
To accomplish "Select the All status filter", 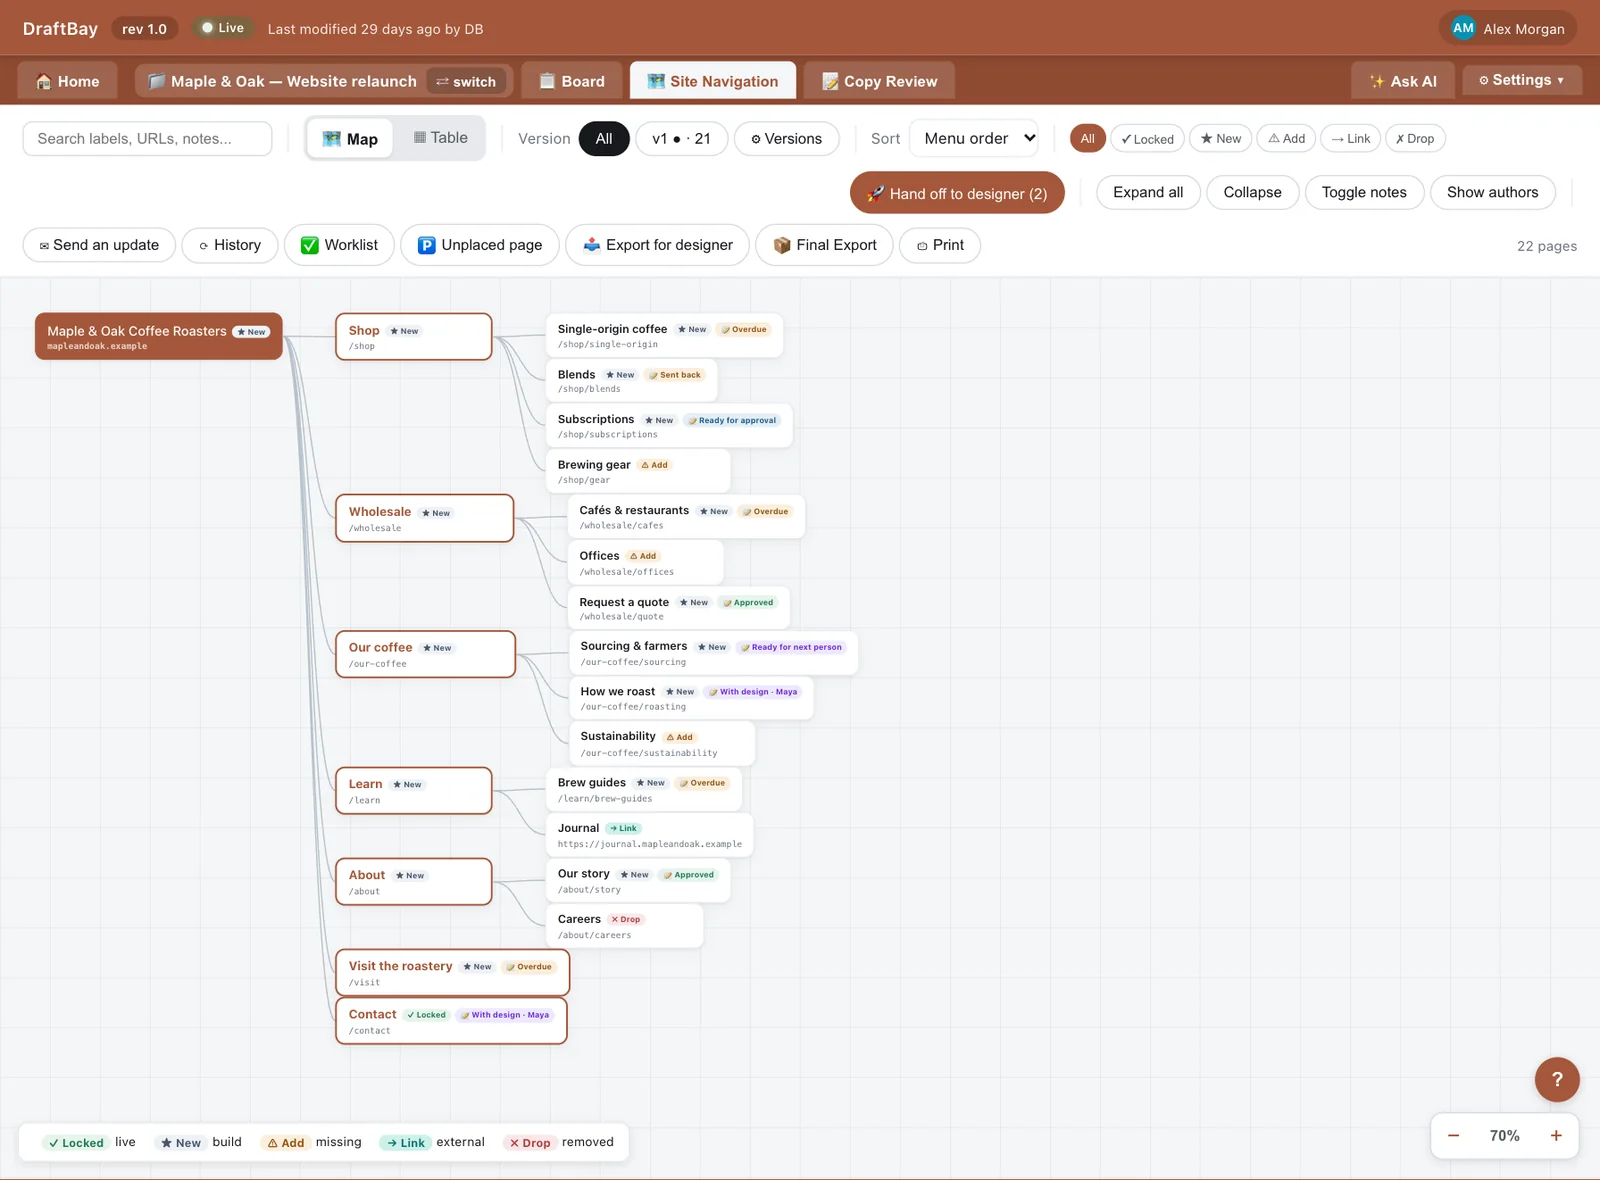I will (x=1088, y=139).
